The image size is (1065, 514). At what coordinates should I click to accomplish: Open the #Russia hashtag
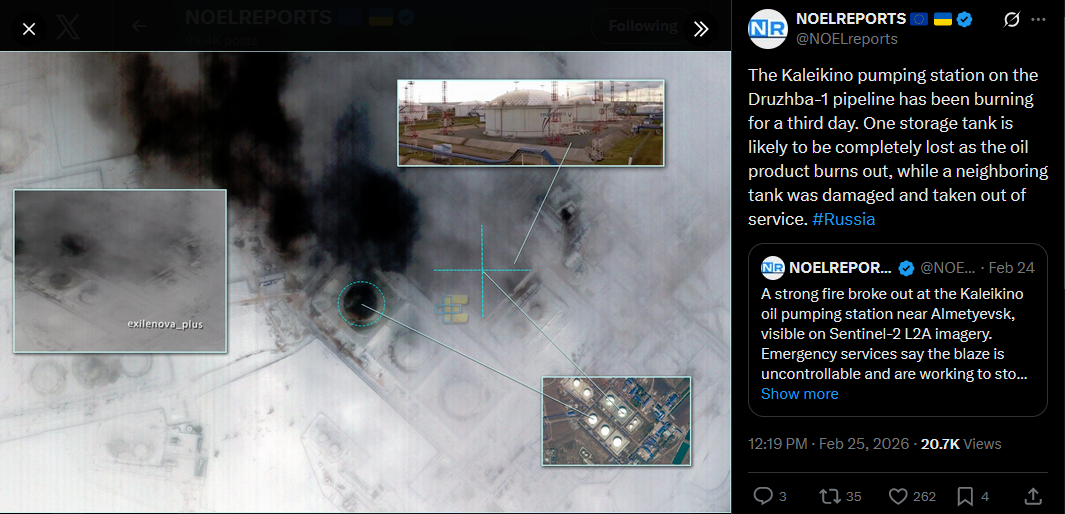click(x=844, y=219)
